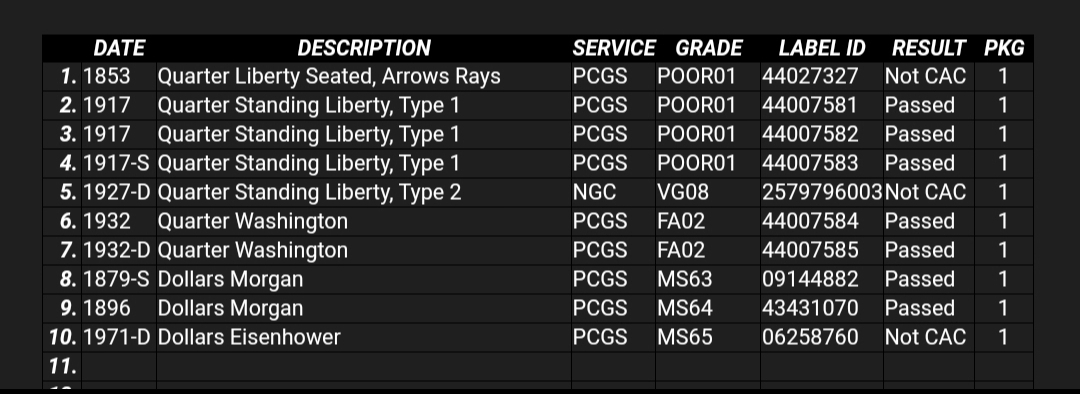Click the GRADE column header
The image size is (1080, 394).
pyautogui.click(x=708, y=48)
